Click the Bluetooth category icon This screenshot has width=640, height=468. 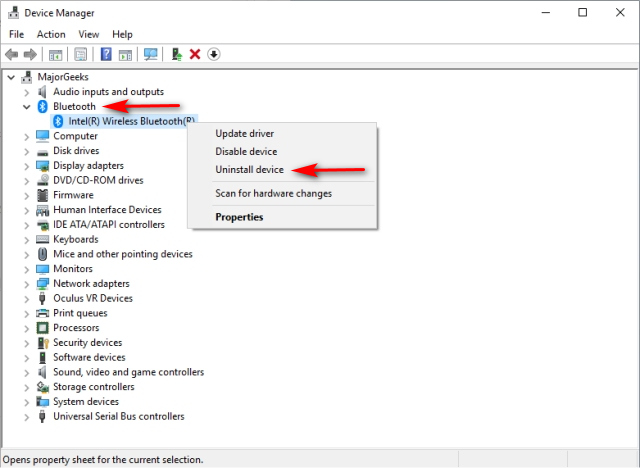pyautogui.click(x=42, y=106)
